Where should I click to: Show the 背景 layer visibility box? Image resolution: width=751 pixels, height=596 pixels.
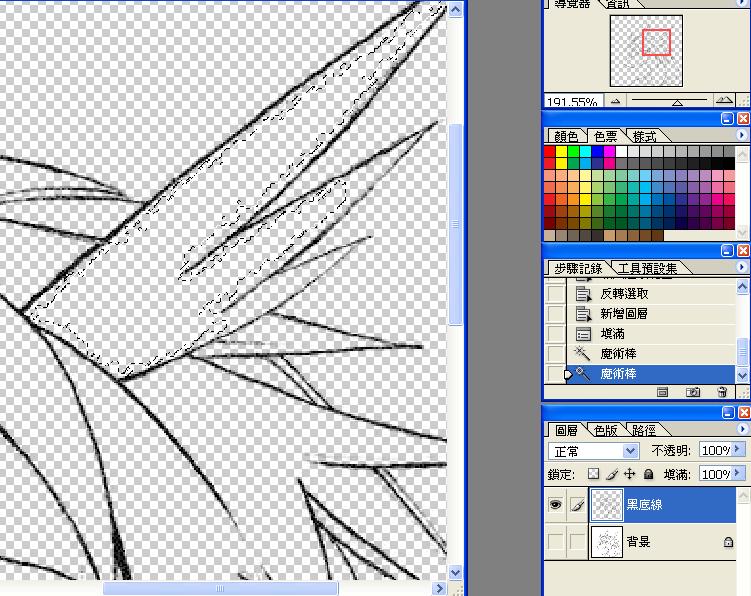coord(555,542)
